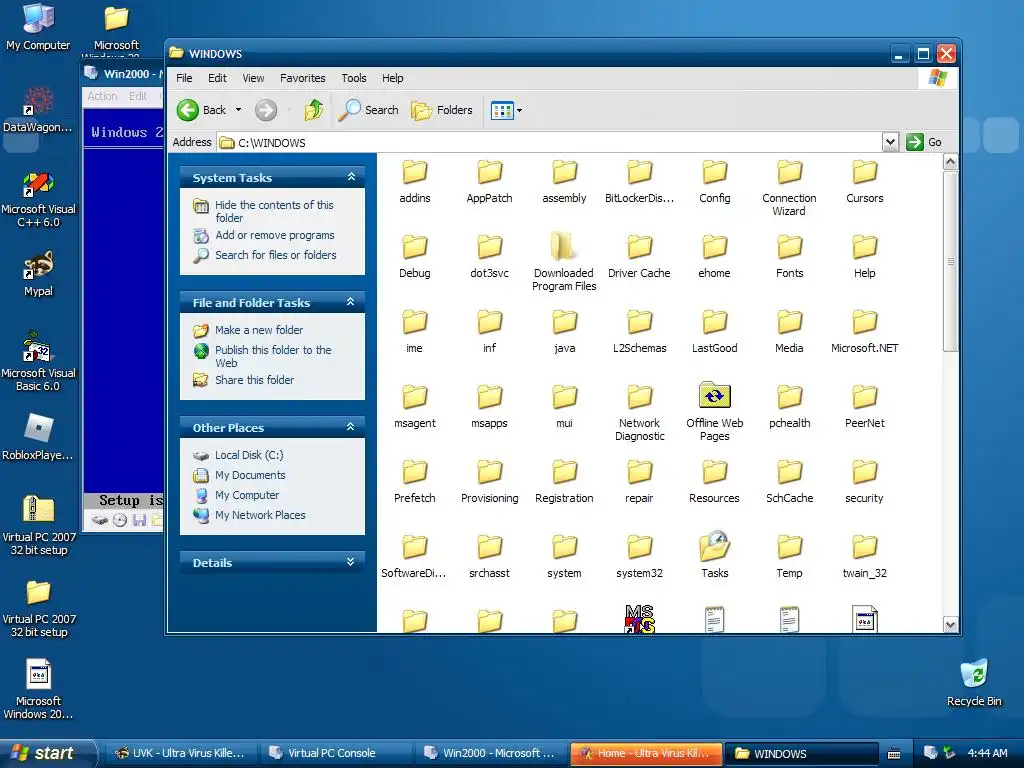Viewport: 1024px width, 768px height.
Task: Open the Help menu
Action: click(392, 78)
